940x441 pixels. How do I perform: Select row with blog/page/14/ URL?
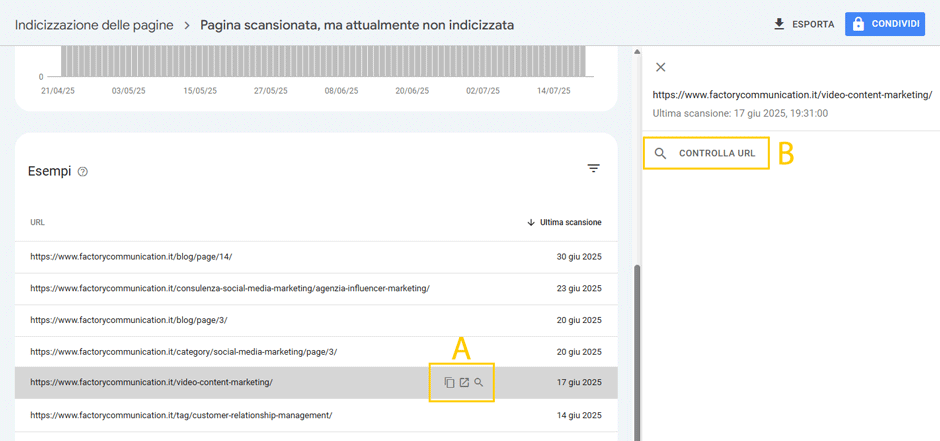pyautogui.click(x=316, y=256)
